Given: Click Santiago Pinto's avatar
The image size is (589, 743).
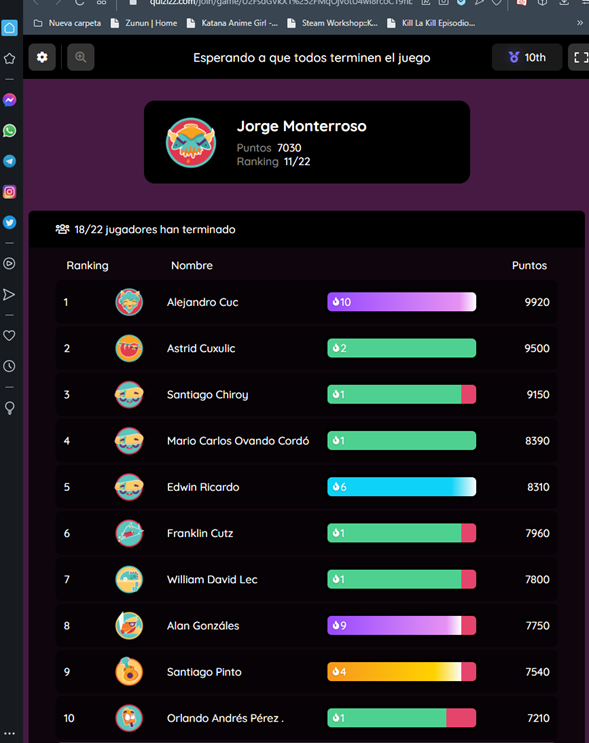Looking at the screenshot, I should point(129,671).
